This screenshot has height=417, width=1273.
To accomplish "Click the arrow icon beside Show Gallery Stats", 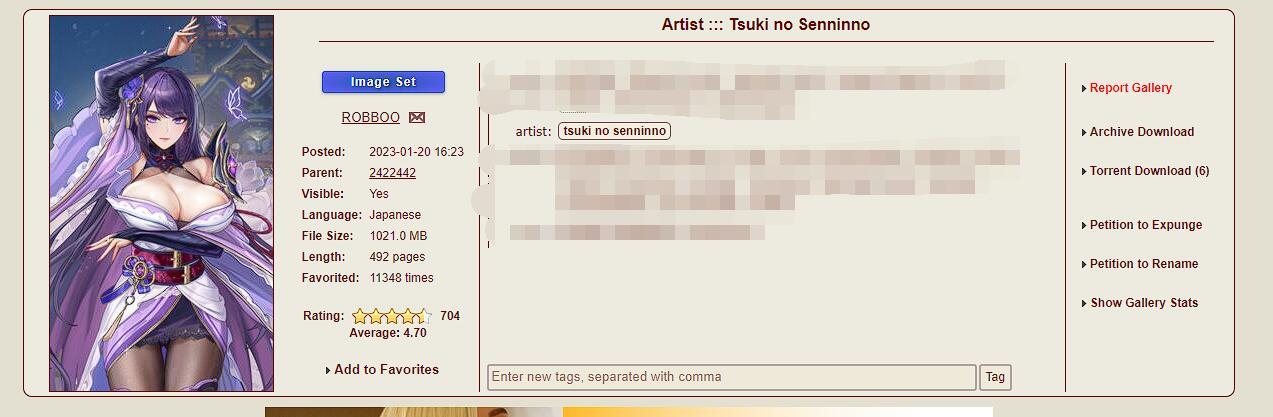I will 1084,304.
